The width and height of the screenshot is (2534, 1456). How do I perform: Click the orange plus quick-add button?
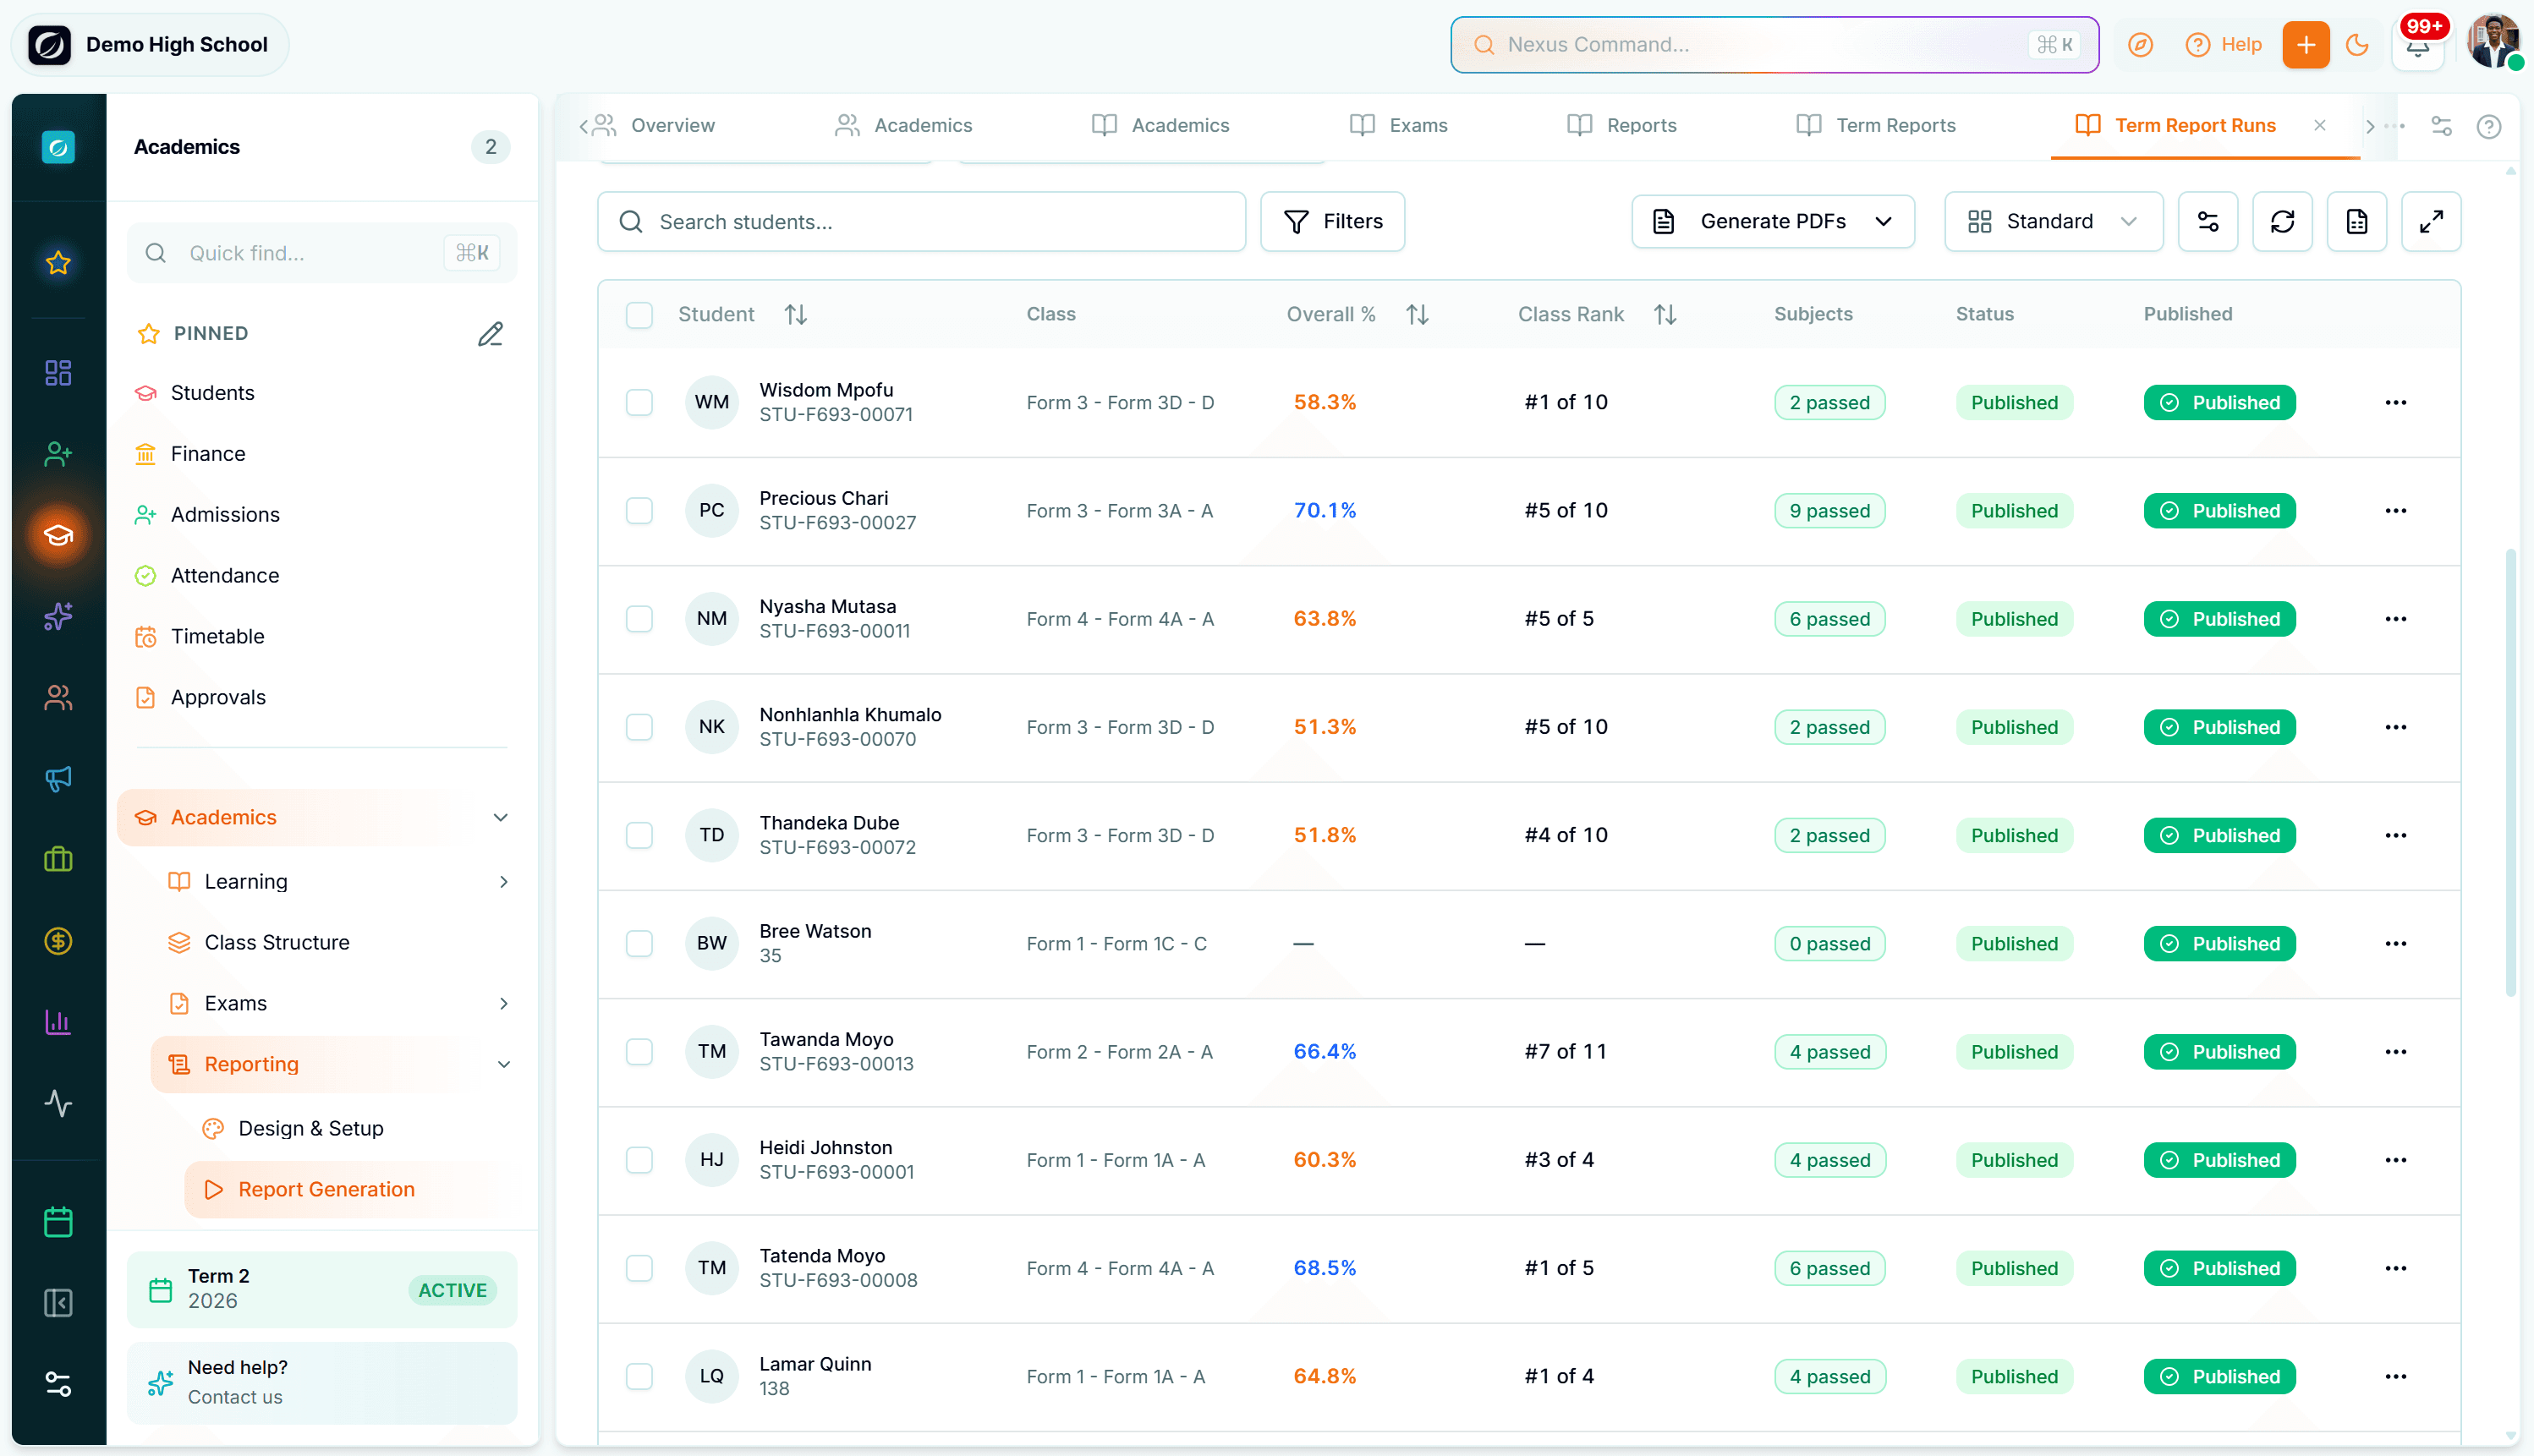[2305, 45]
